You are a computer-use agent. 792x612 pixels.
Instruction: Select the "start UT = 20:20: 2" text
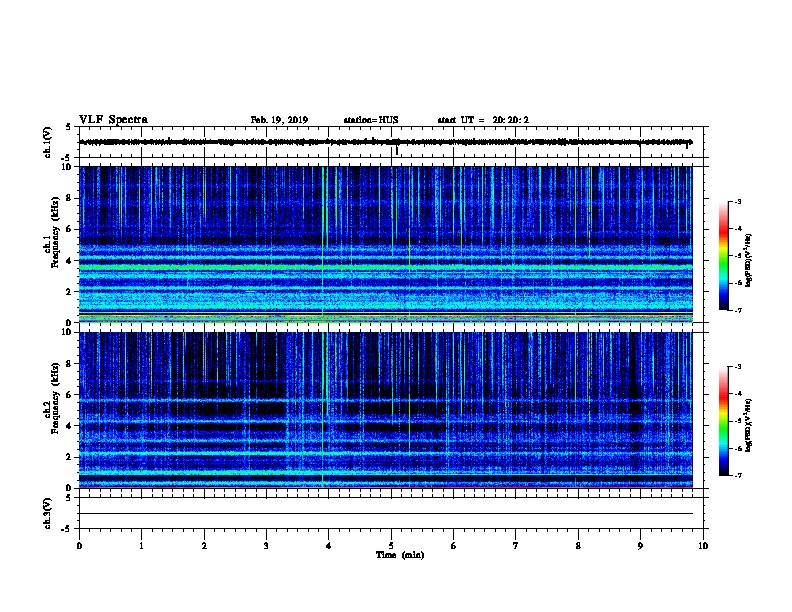click(x=483, y=120)
